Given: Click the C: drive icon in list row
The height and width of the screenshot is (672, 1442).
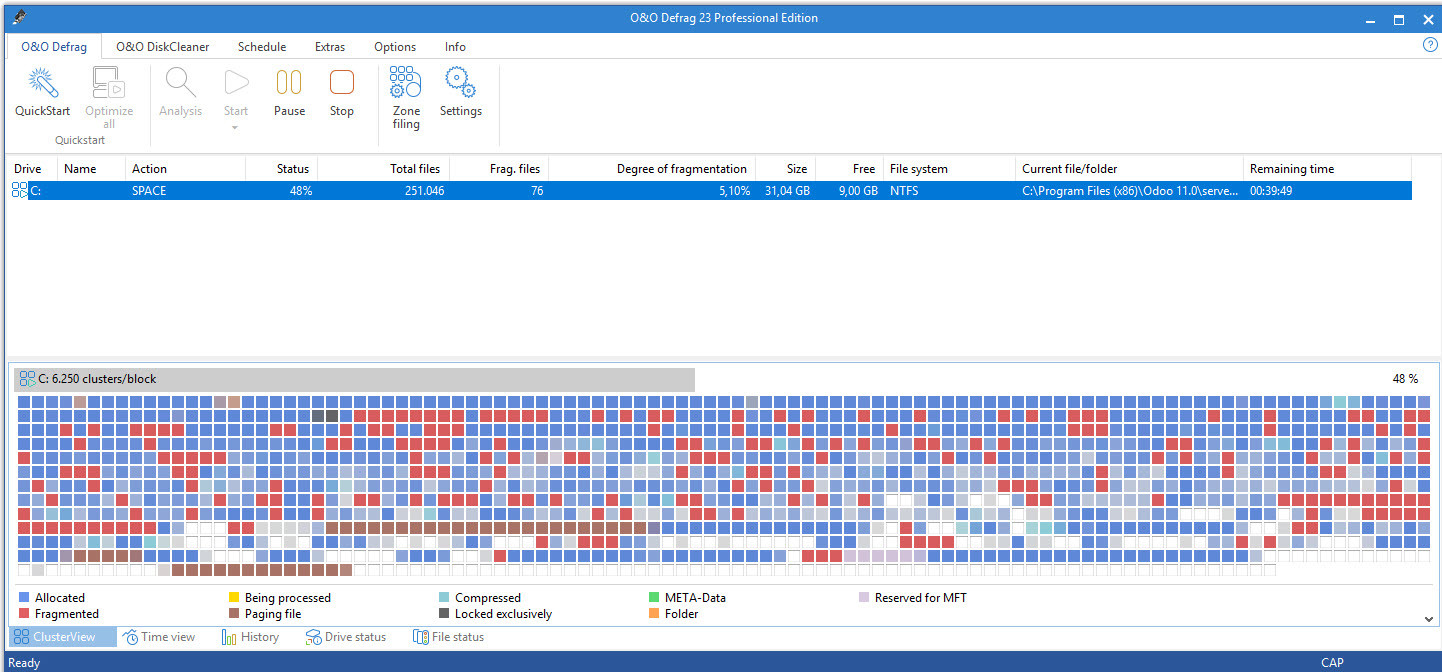Looking at the screenshot, I should 20,190.
